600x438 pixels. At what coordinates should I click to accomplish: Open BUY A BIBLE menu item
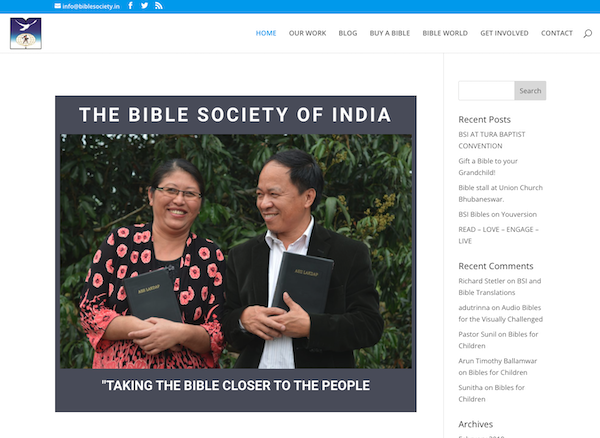390,33
